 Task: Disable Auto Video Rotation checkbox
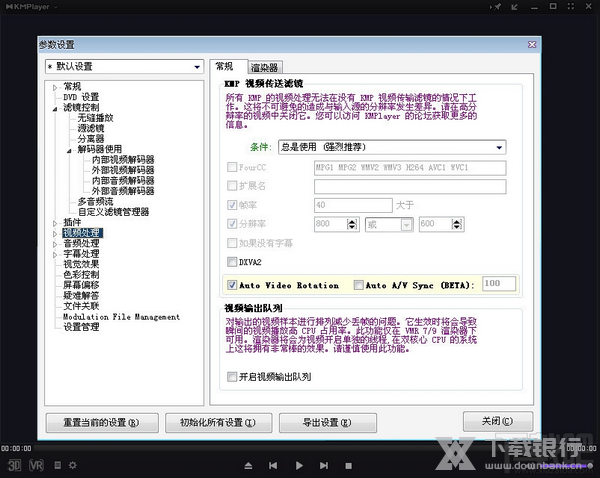[232, 285]
